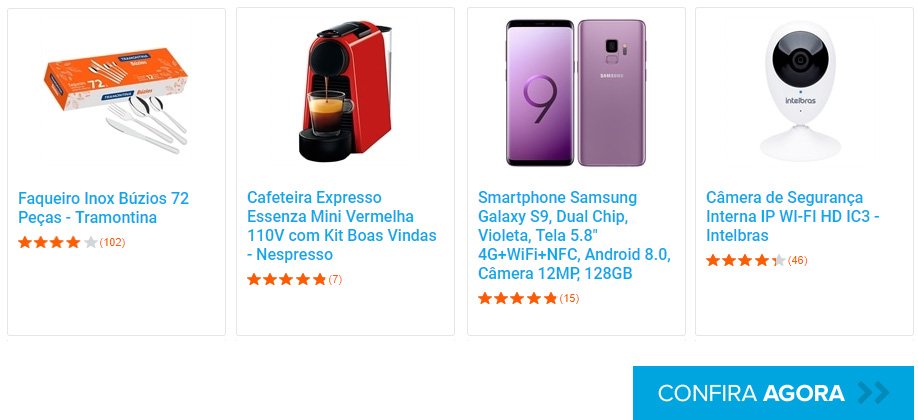Open the 7 reviews count for Nespresso
The height and width of the screenshot is (420, 918).
point(335,280)
